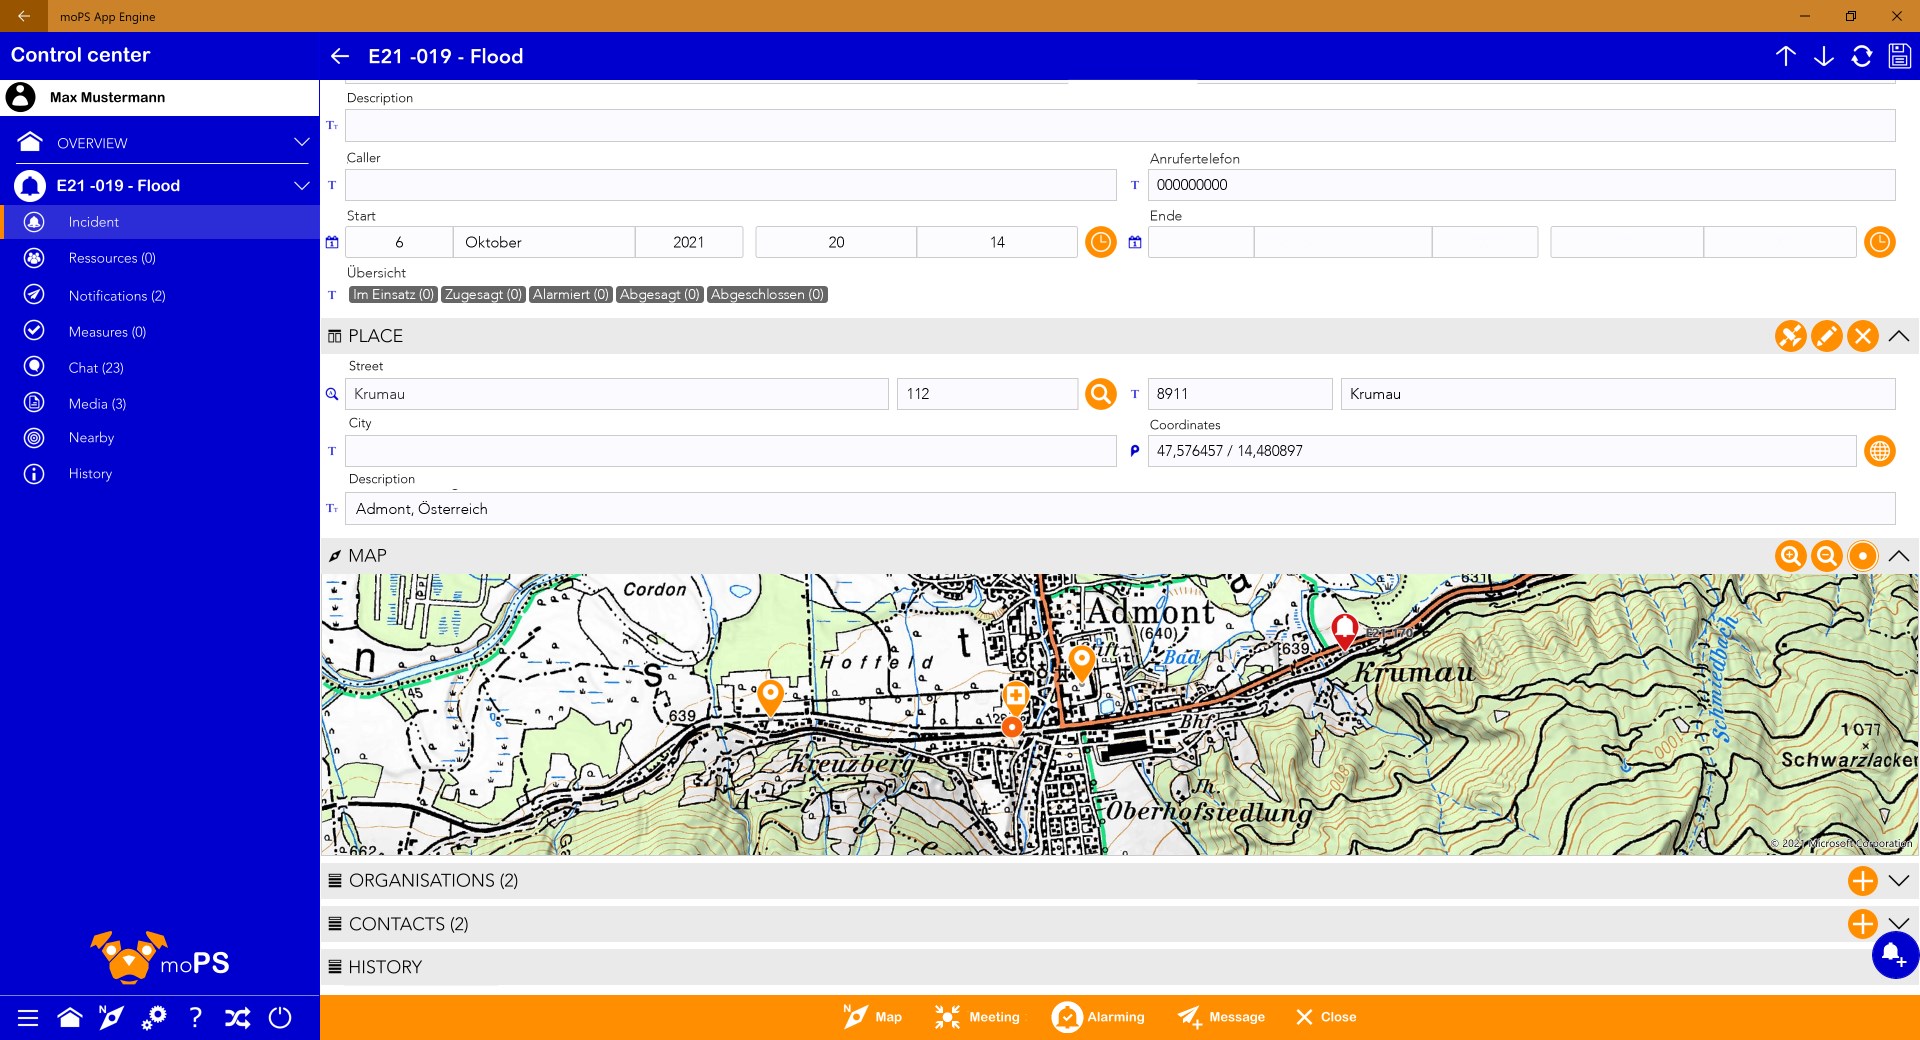
Task: Click the Alarmiert (0) status tag
Action: pos(571,295)
